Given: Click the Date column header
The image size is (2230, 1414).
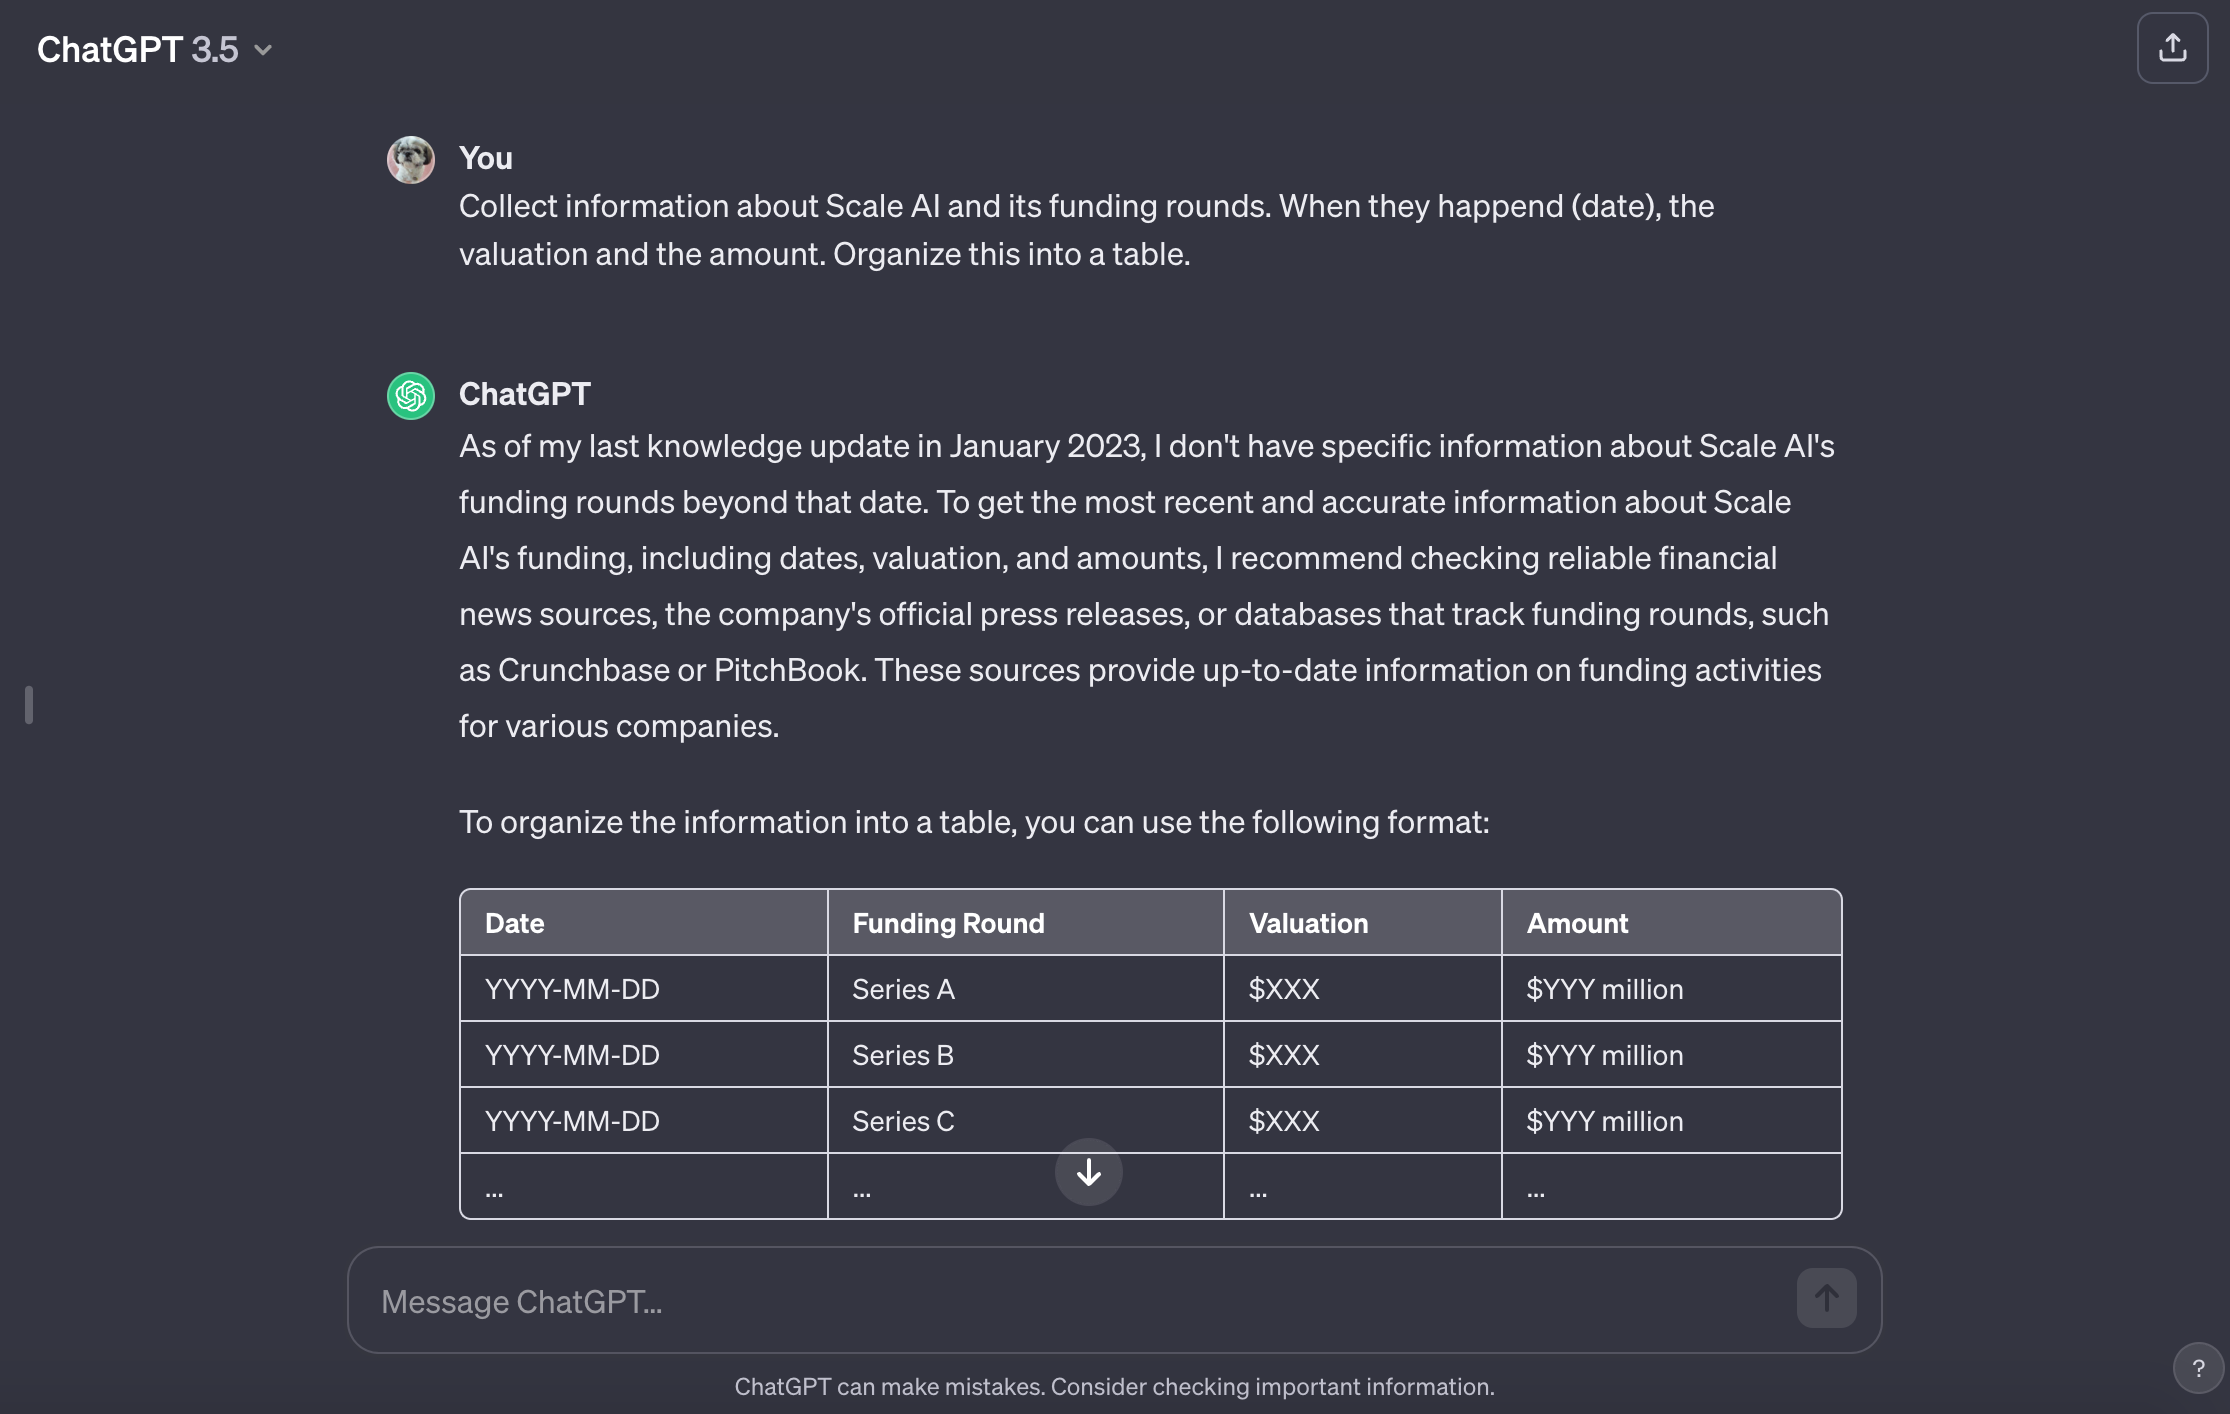Looking at the screenshot, I should click(x=644, y=922).
